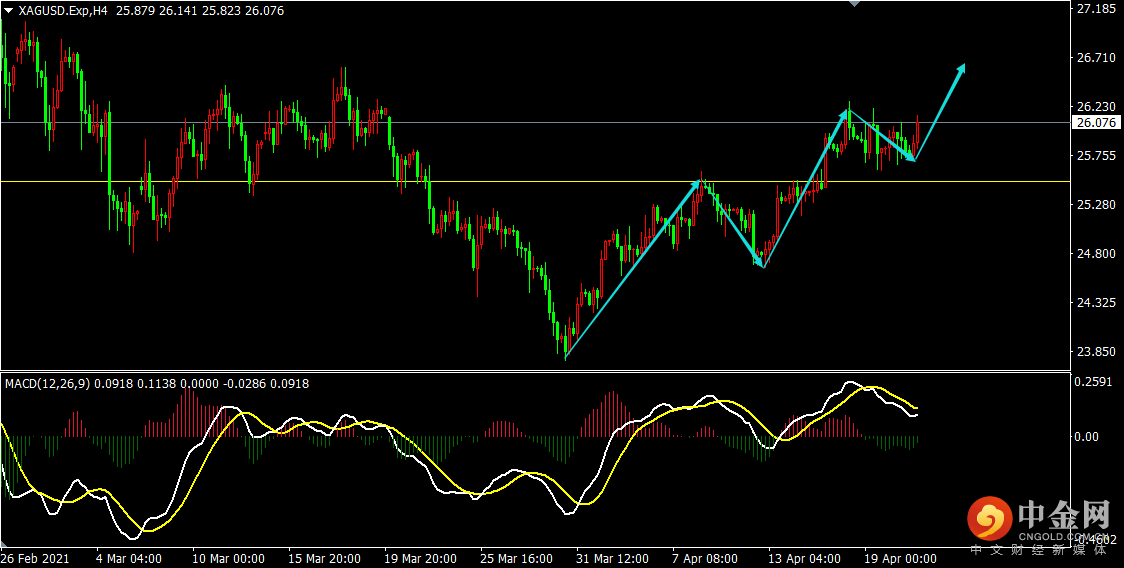Open the chart menu triangle beside XAGUSD.Exp
The image size is (1124, 568).
8,11
